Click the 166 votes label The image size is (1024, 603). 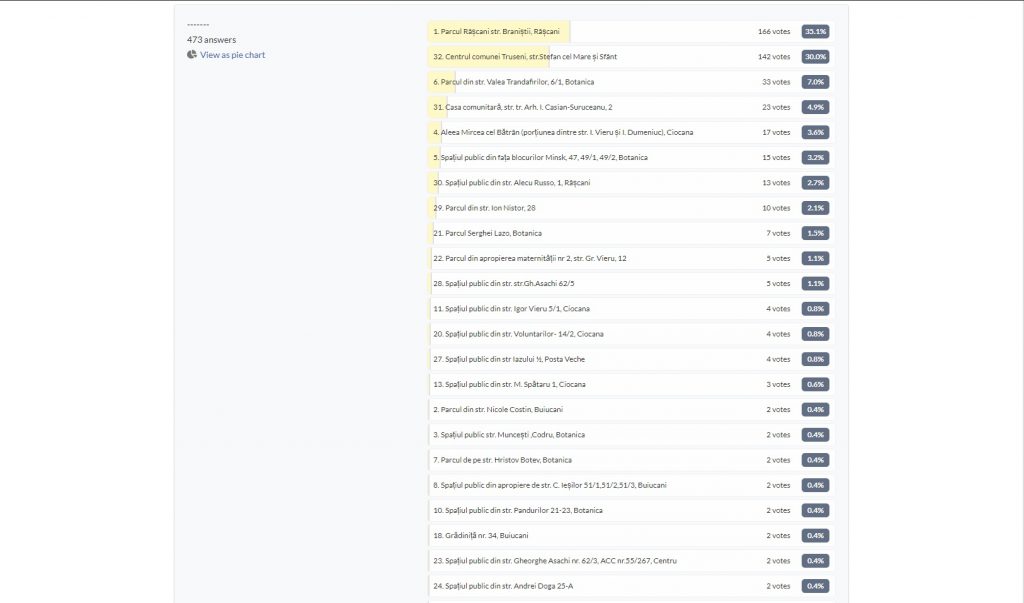click(x=773, y=32)
